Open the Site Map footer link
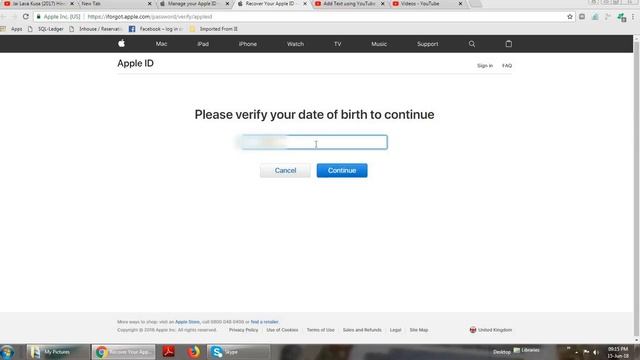This screenshot has height=360, width=640. pyautogui.click(x=419, y=330)
